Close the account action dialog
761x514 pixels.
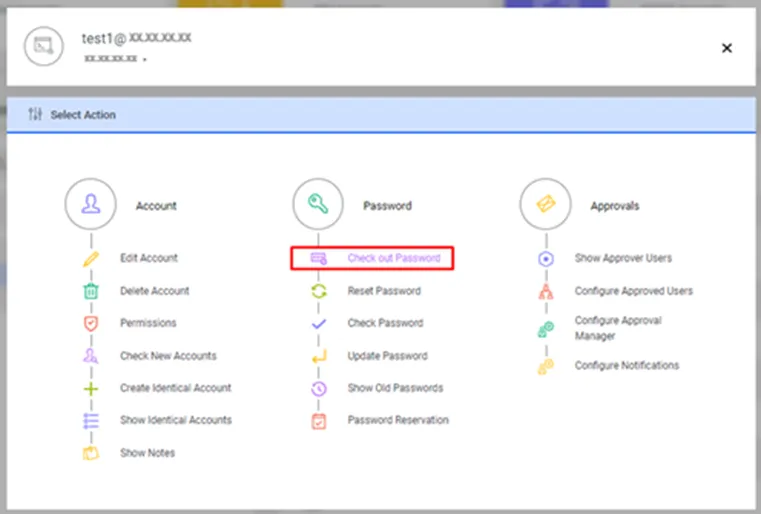[x=727, y=48]
